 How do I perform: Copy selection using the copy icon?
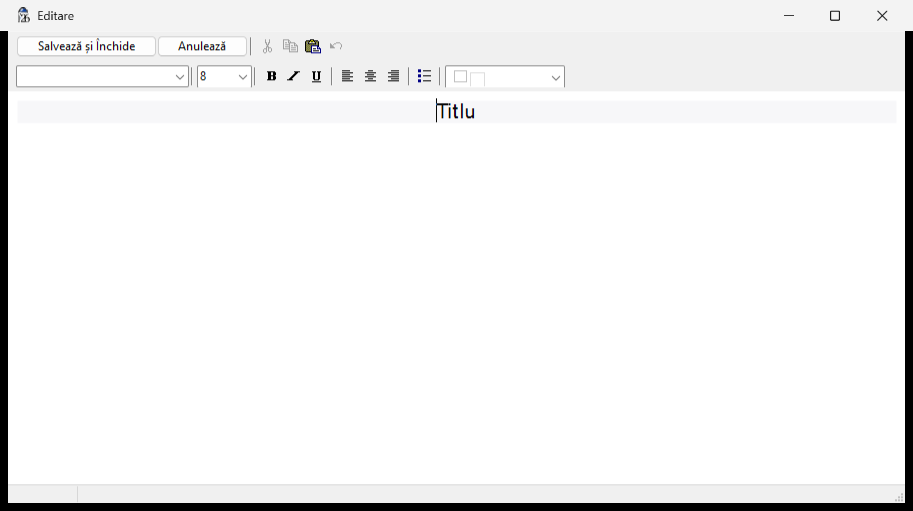290,47
